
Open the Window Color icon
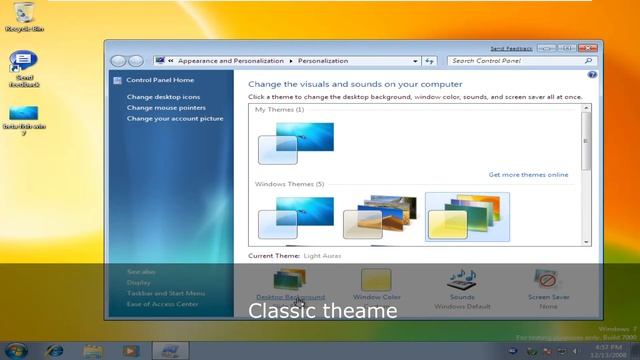376,279
